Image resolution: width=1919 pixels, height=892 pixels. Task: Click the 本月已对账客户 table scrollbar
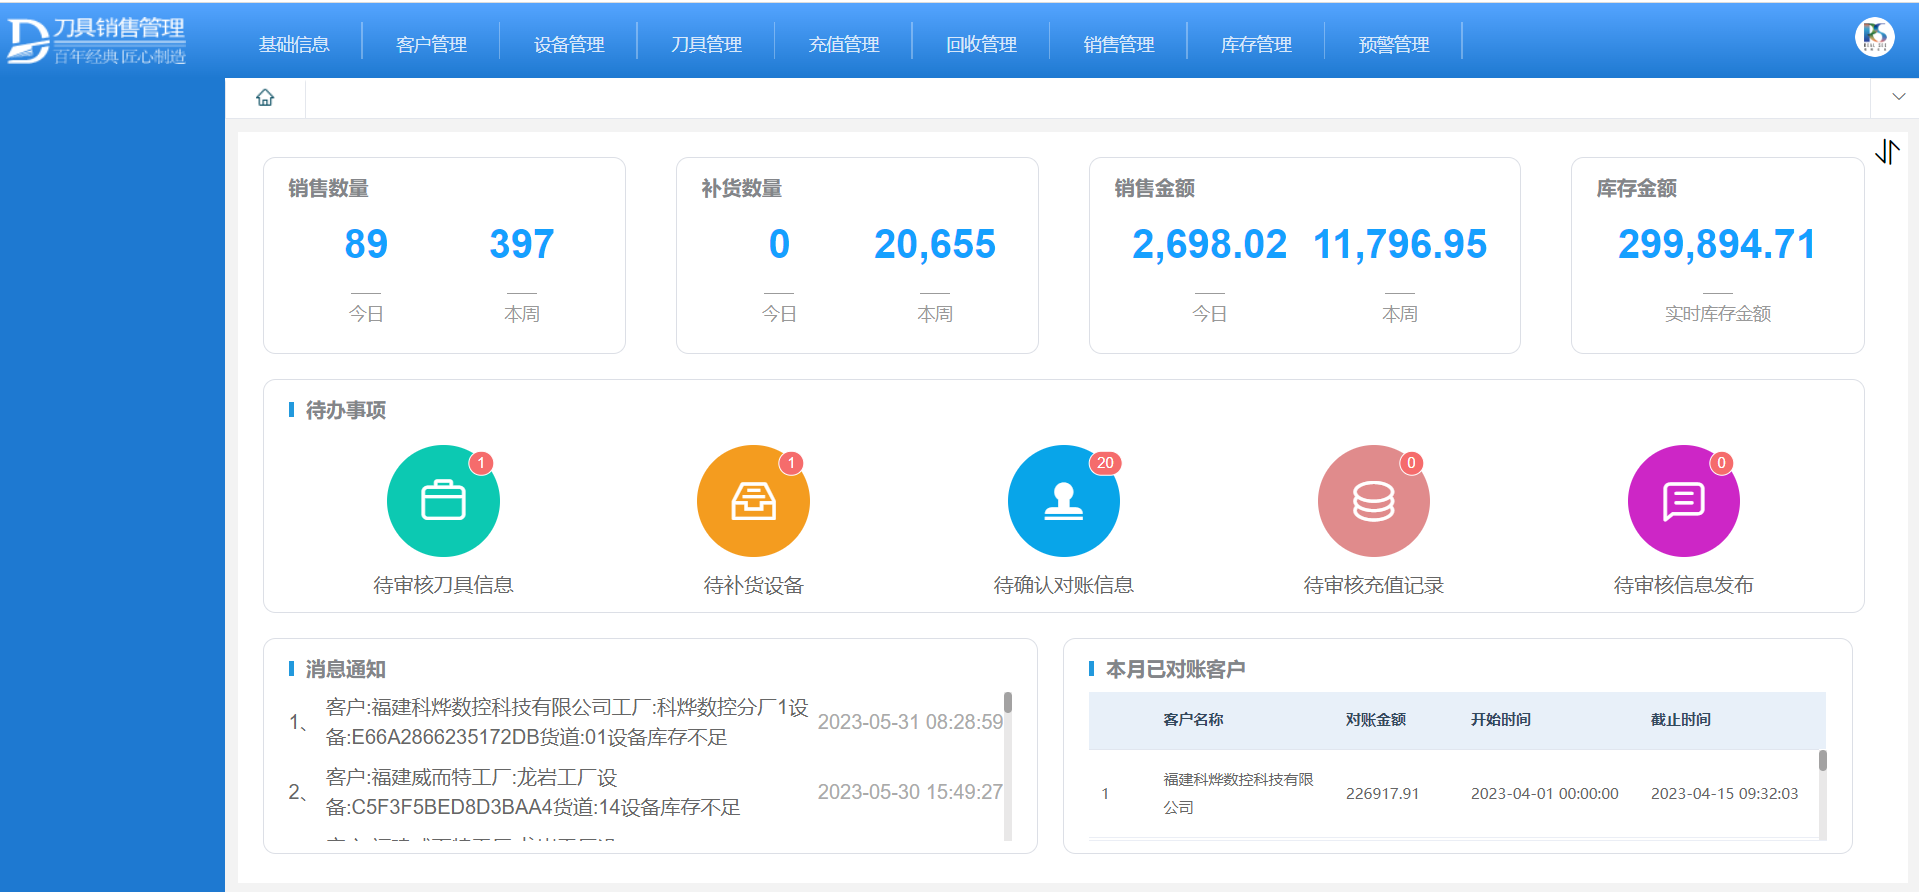(x=1822, y=762)
